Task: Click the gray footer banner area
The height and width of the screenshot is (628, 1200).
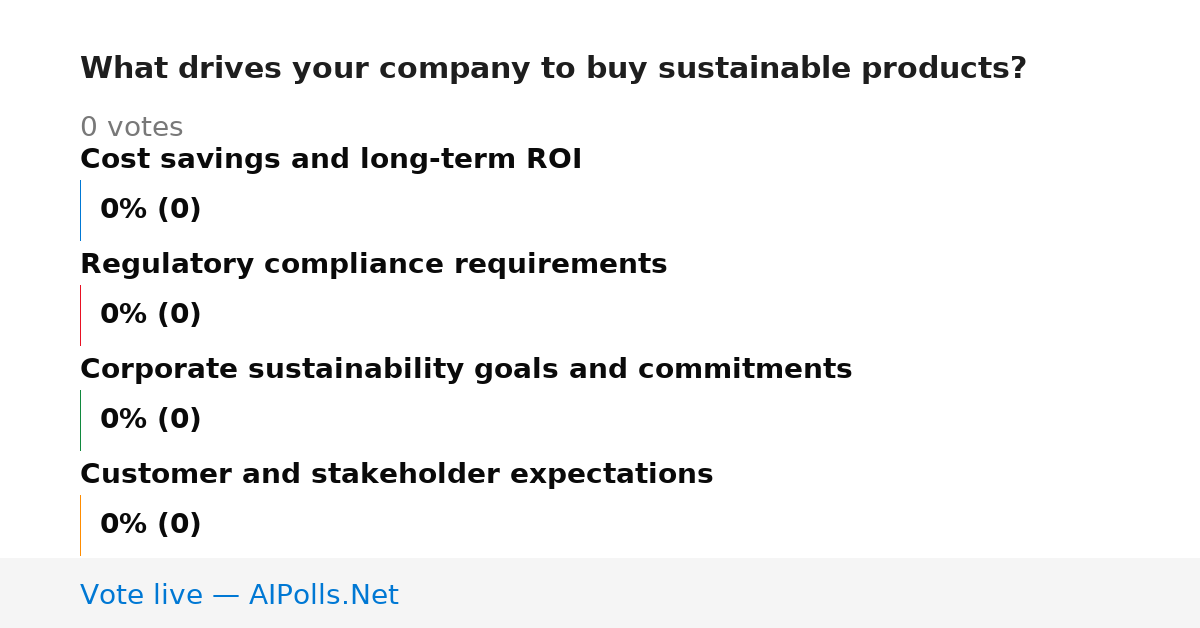Action: point(600,593)
